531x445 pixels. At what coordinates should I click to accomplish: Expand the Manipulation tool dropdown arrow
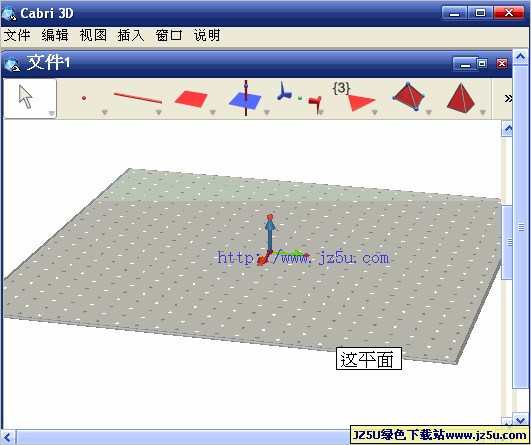coord(51,113)
